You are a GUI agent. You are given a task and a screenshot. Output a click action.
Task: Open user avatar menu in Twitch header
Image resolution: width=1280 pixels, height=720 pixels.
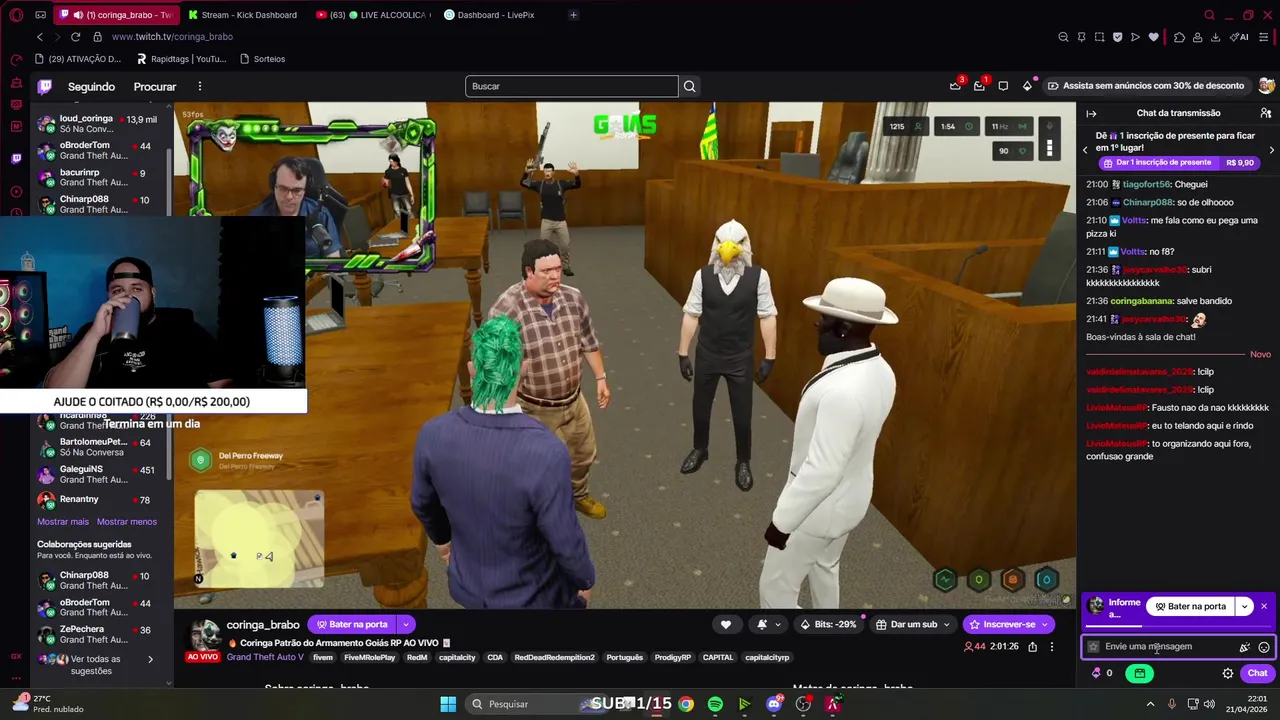coord(1267,86)
